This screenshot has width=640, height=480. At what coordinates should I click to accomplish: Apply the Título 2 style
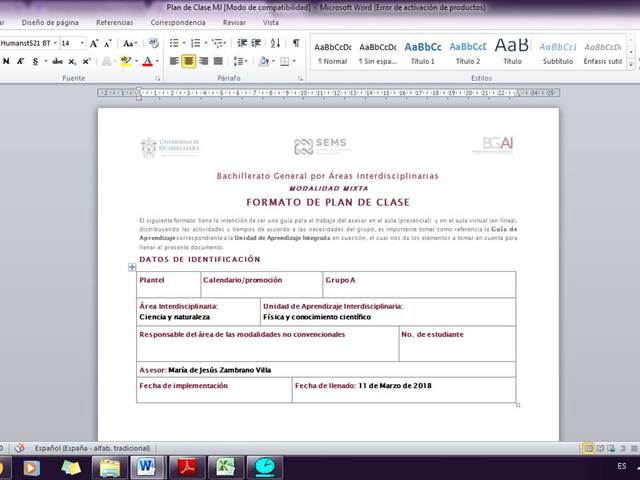pyautogui.click(x=468, y=53)
